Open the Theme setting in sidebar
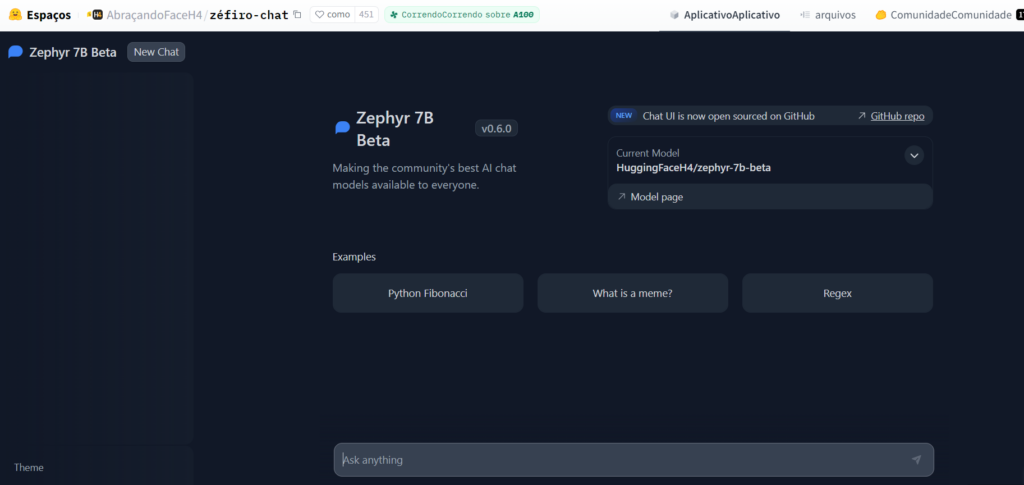Screen dimensions: 1024x485 [x=29, y=467]
